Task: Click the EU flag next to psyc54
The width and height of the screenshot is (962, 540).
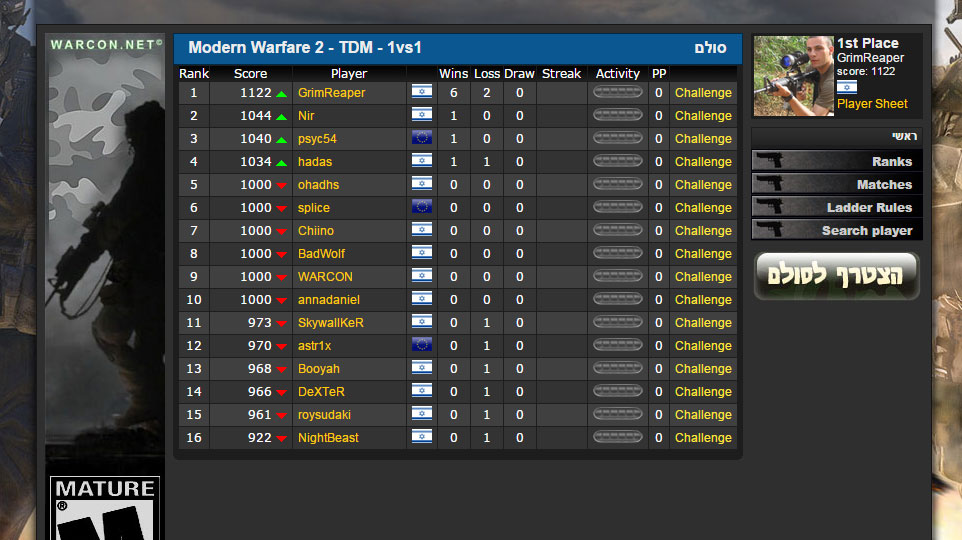Action: coord(421,137)
